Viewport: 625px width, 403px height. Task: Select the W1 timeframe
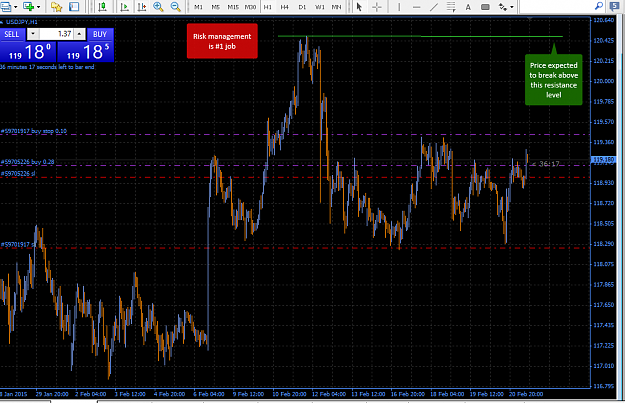[x=319, y=7]
